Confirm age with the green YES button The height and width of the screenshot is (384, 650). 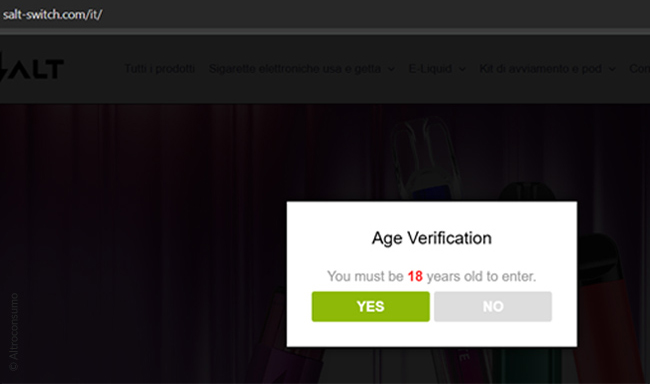point(371,306)
